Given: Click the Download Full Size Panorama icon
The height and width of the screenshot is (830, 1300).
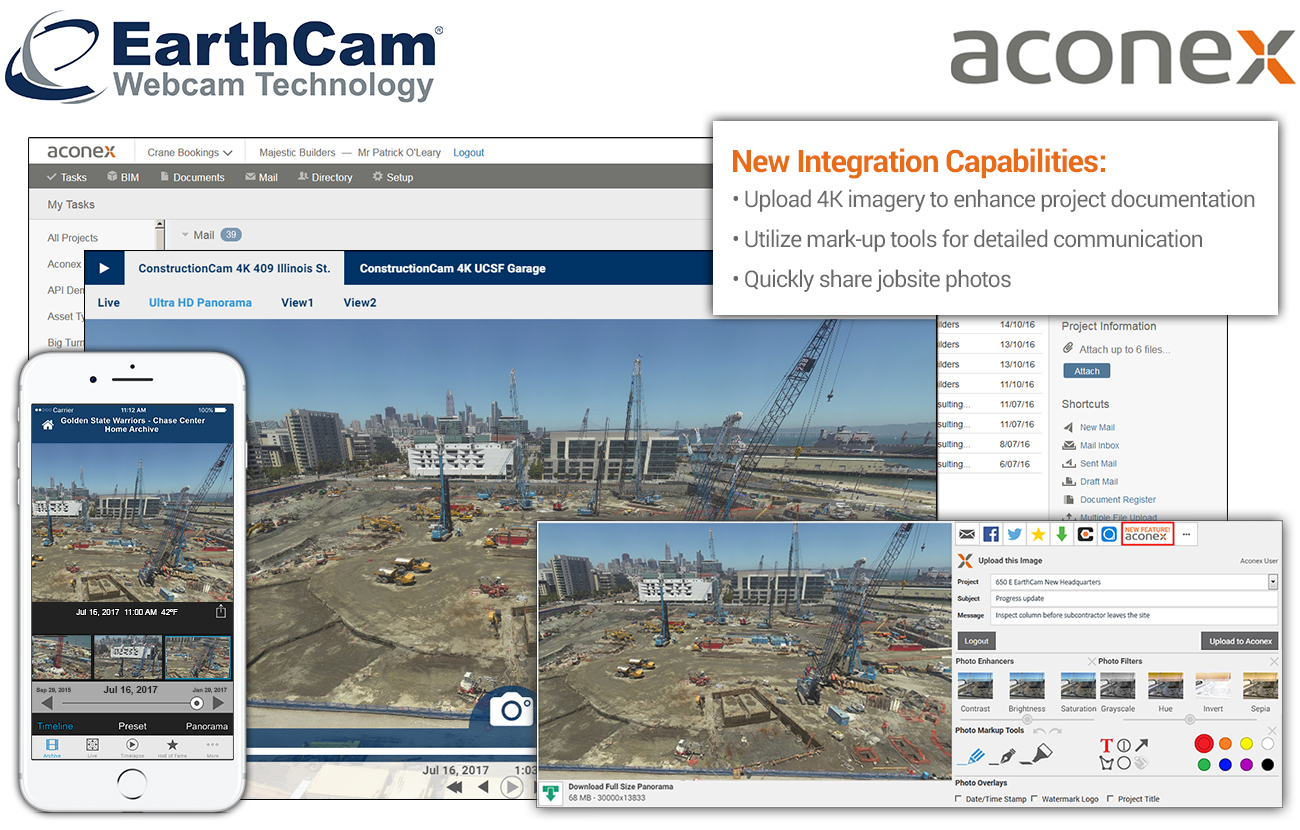Looking at the screenshot, I should (x=551, y=793).
